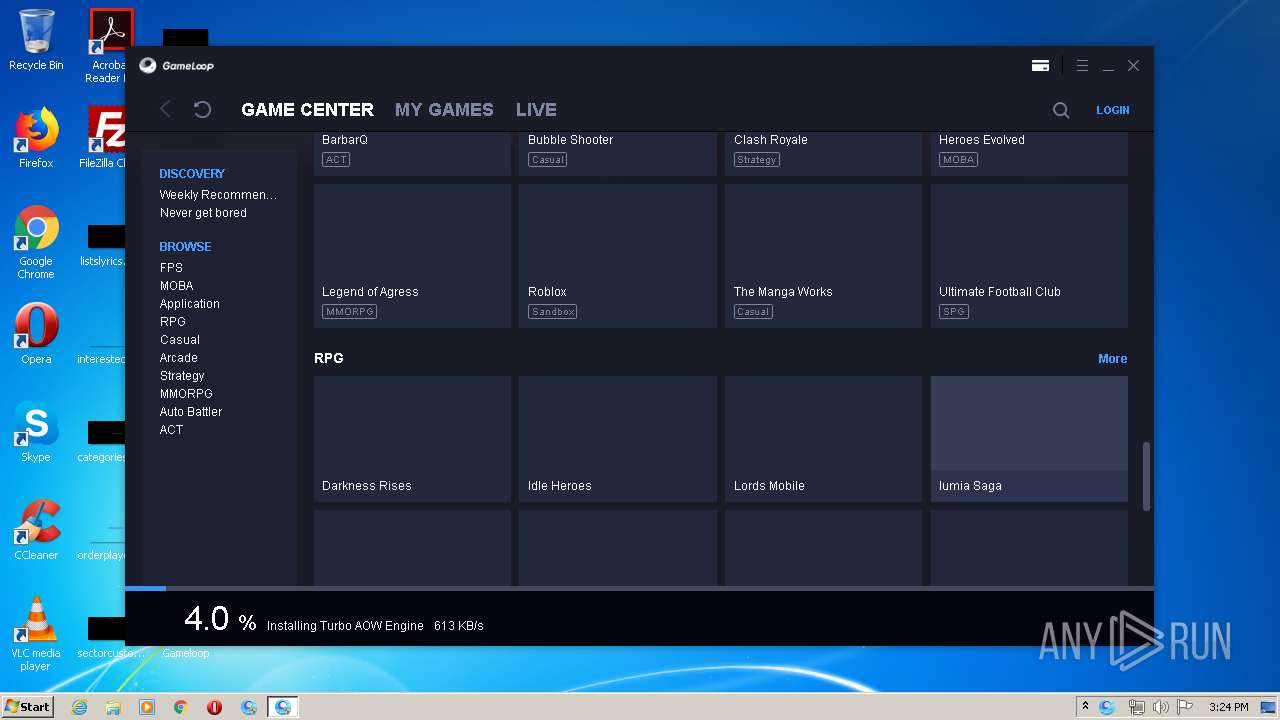Viewport: 1280px width, 720px height.
Task: Open the Clash Royale game card
Action: (x=823, y=153)
